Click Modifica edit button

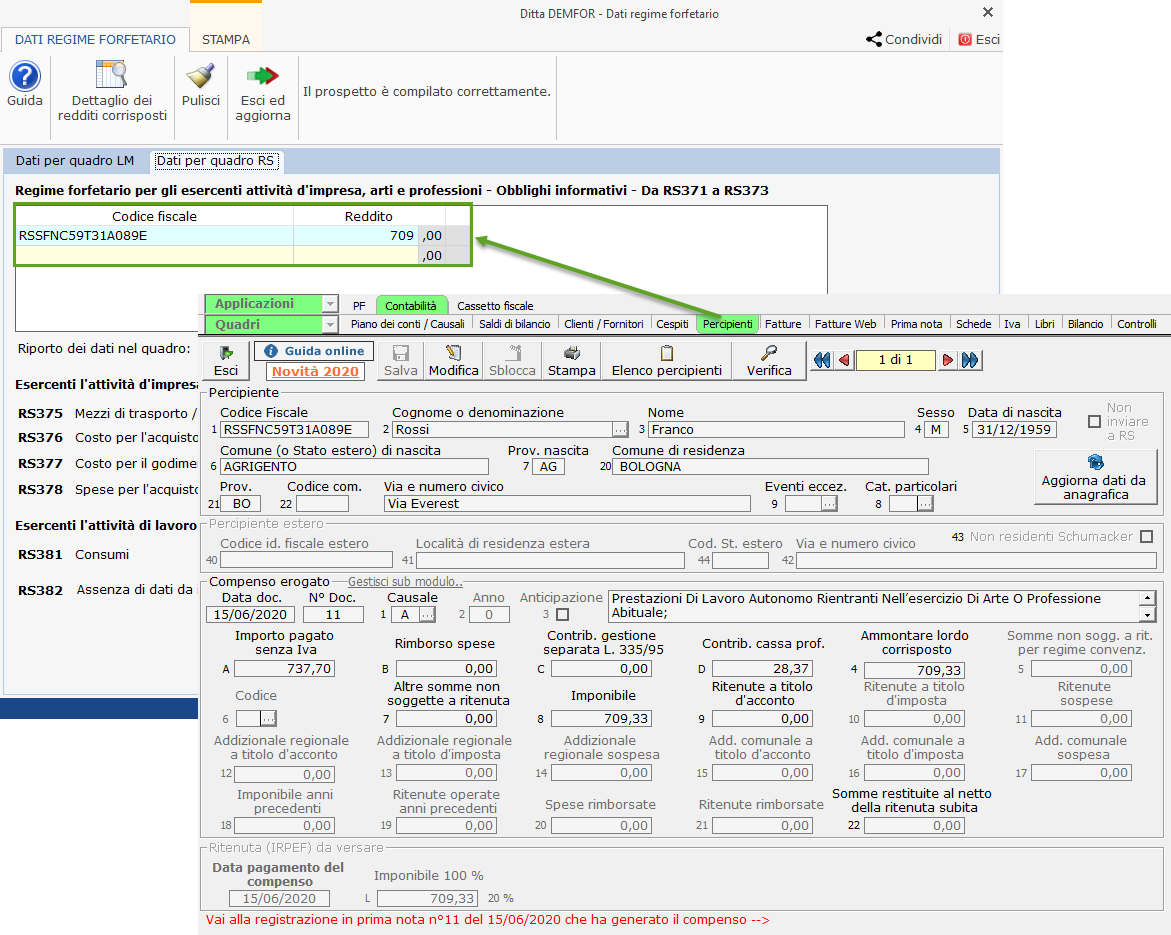(453, 361)
